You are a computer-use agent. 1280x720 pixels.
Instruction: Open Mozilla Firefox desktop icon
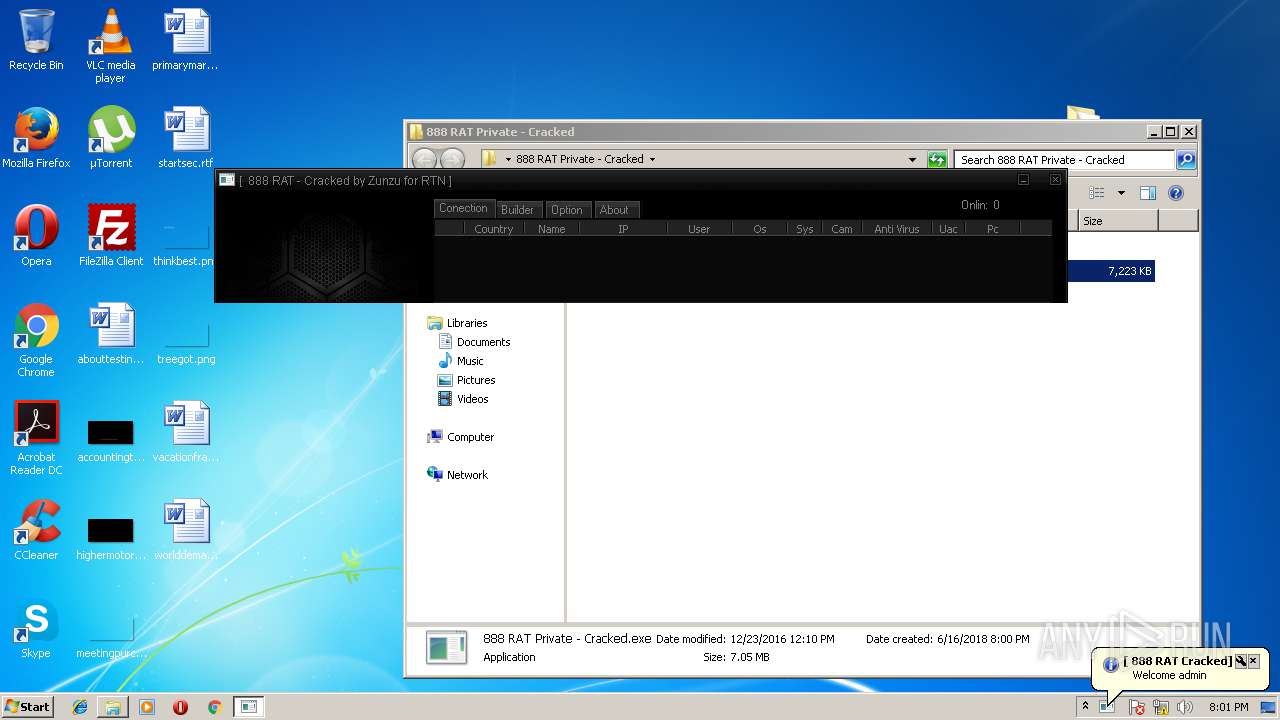36,138
